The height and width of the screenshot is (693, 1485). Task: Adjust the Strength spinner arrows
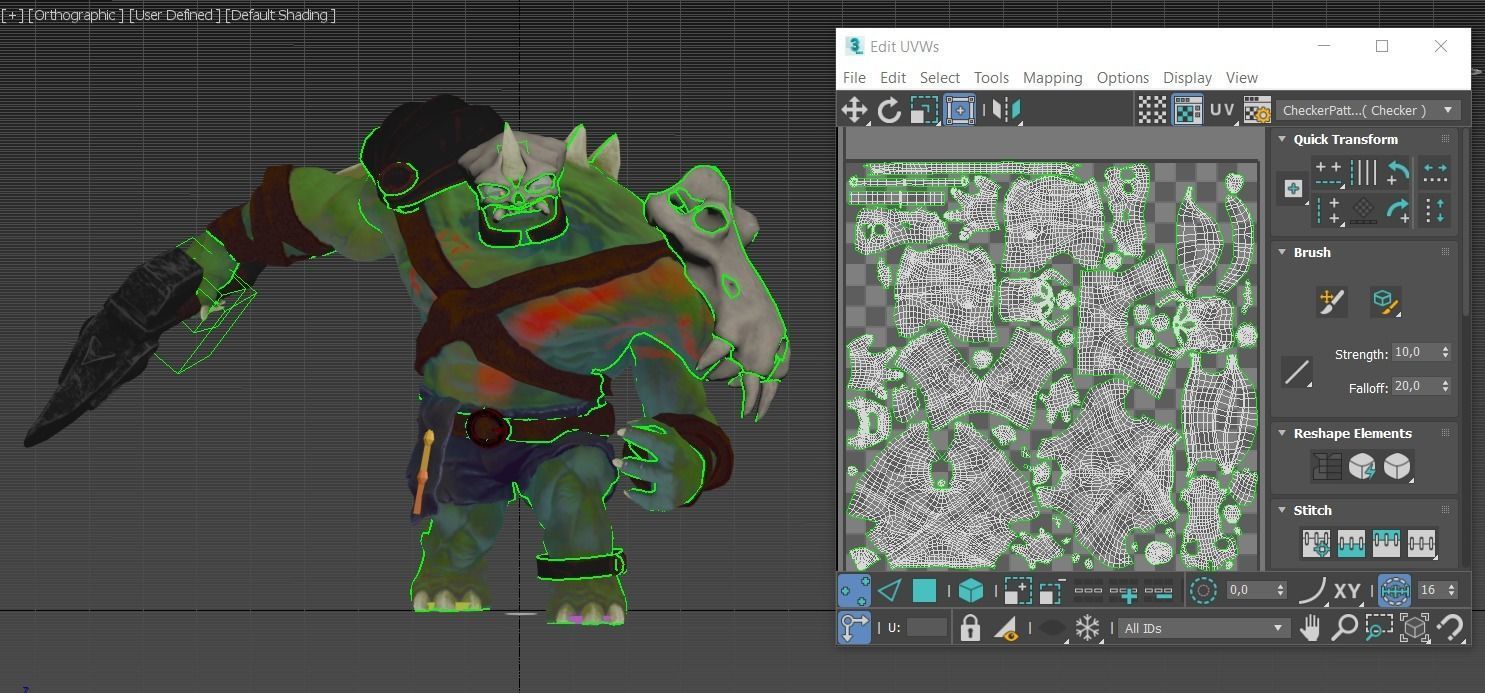(x=1445, y=353)
